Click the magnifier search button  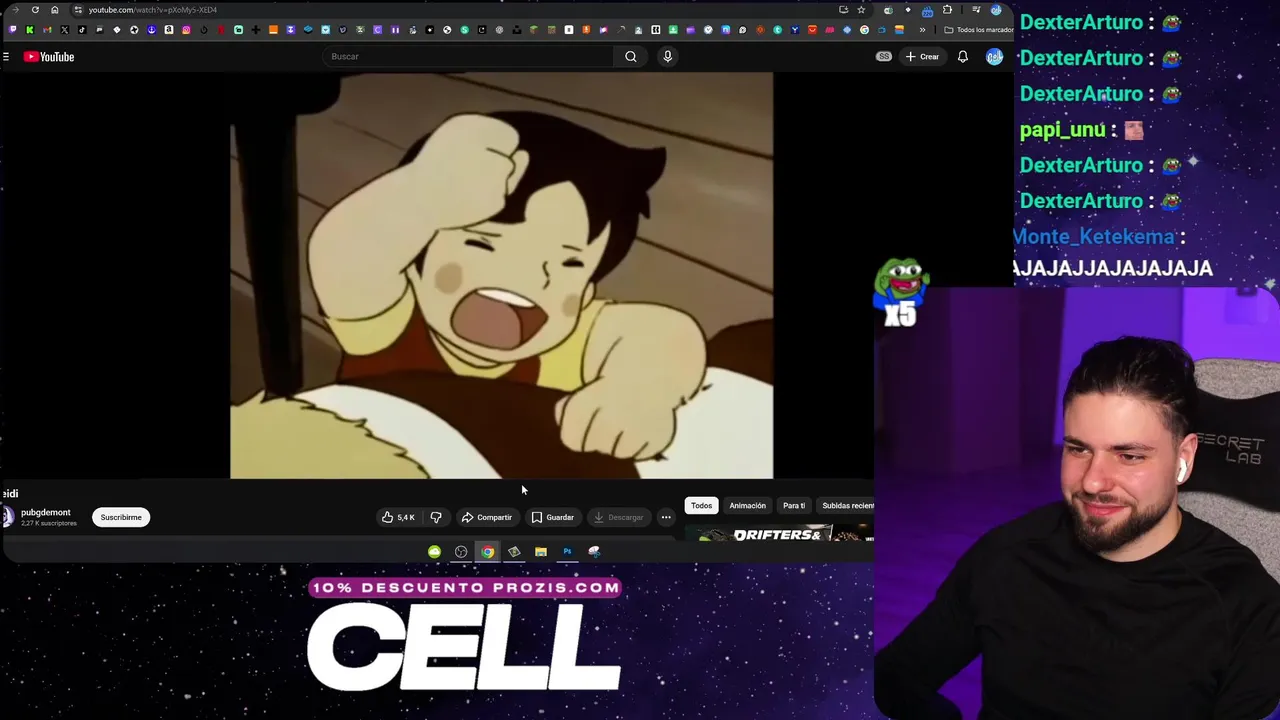click(x=631, y=56)
